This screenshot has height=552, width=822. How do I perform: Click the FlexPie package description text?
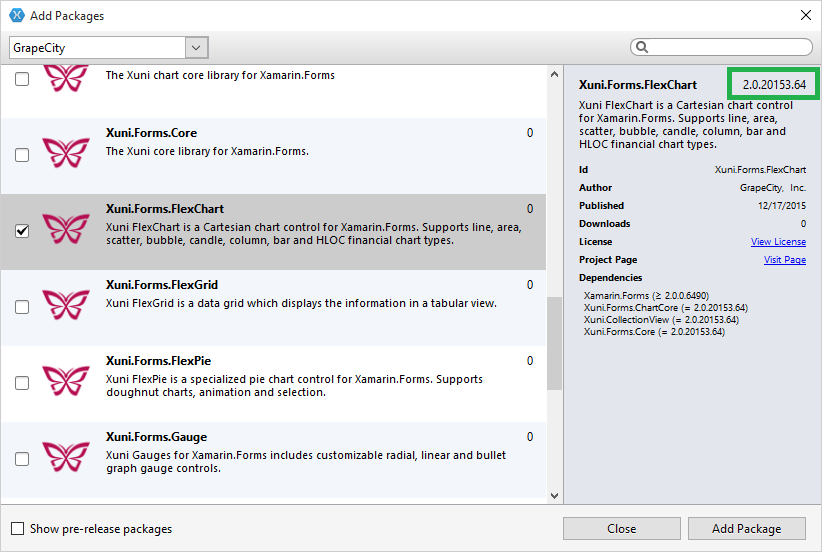click(x=294, y=385)
